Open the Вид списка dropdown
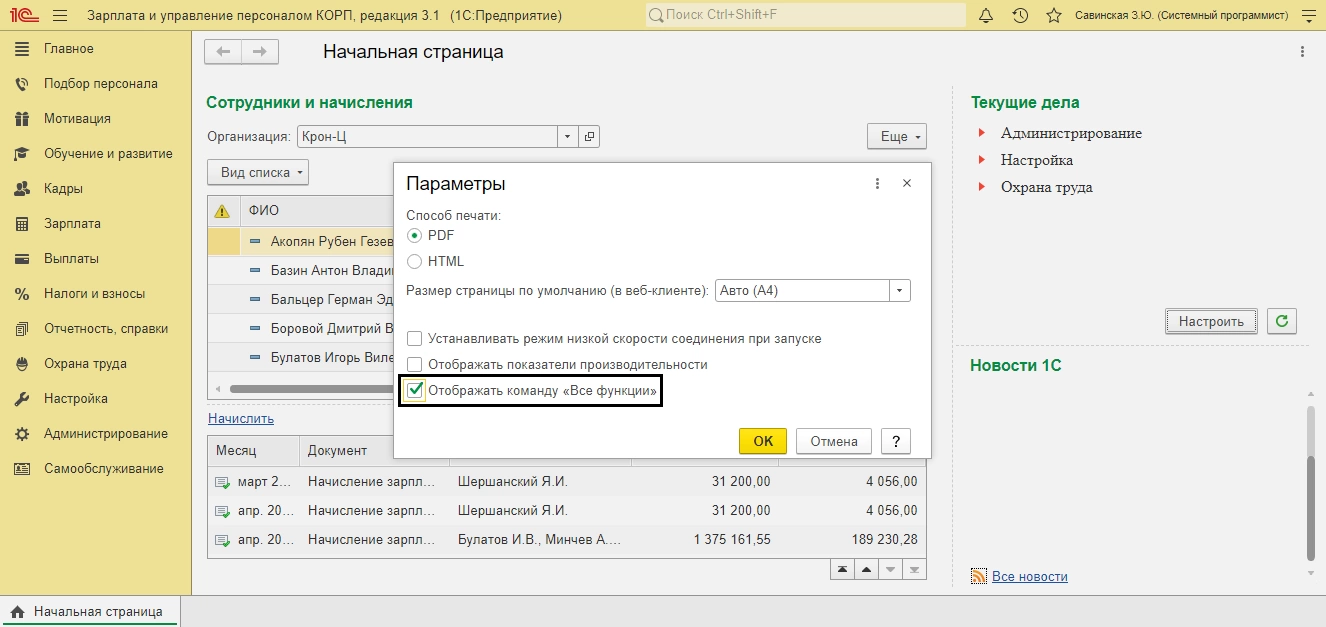The height and width of the screenshot is (627, 1326). coord(258,173)
